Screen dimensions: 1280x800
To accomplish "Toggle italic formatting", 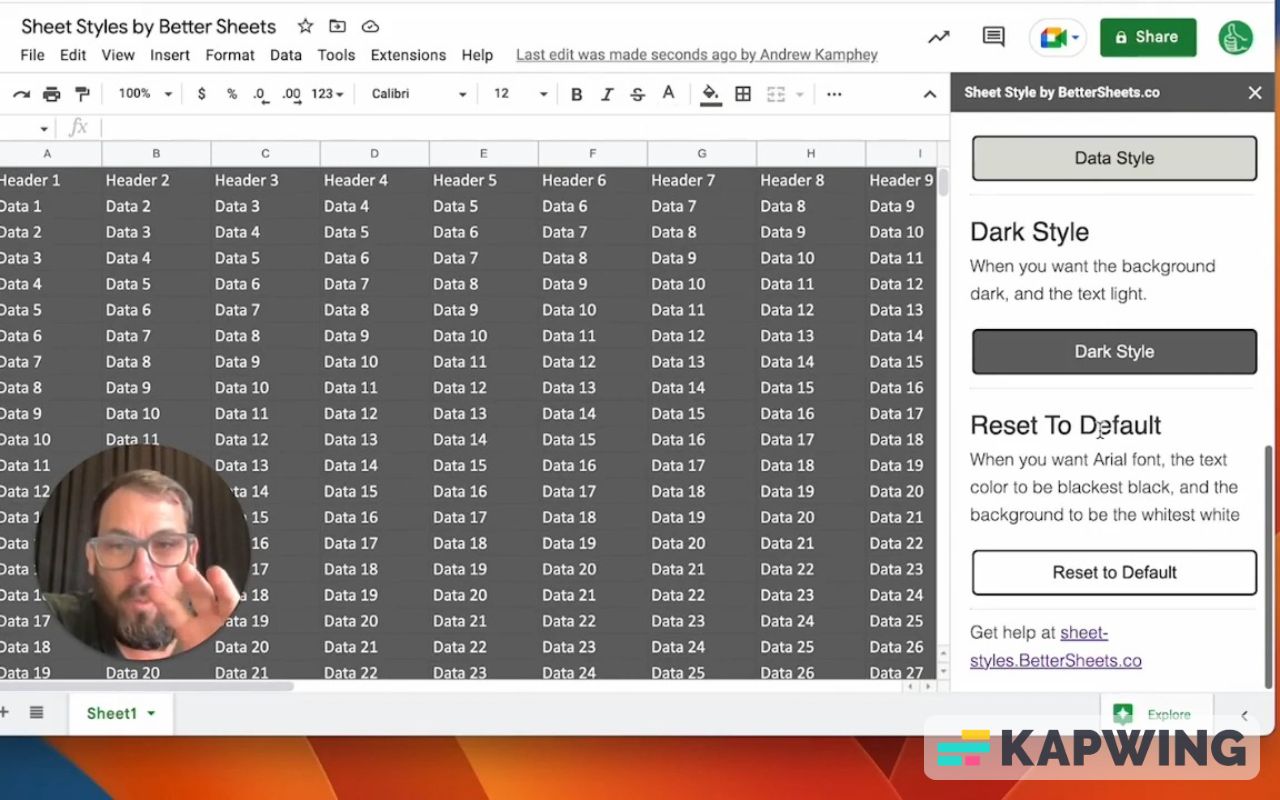I will click(x=606, y=94).
